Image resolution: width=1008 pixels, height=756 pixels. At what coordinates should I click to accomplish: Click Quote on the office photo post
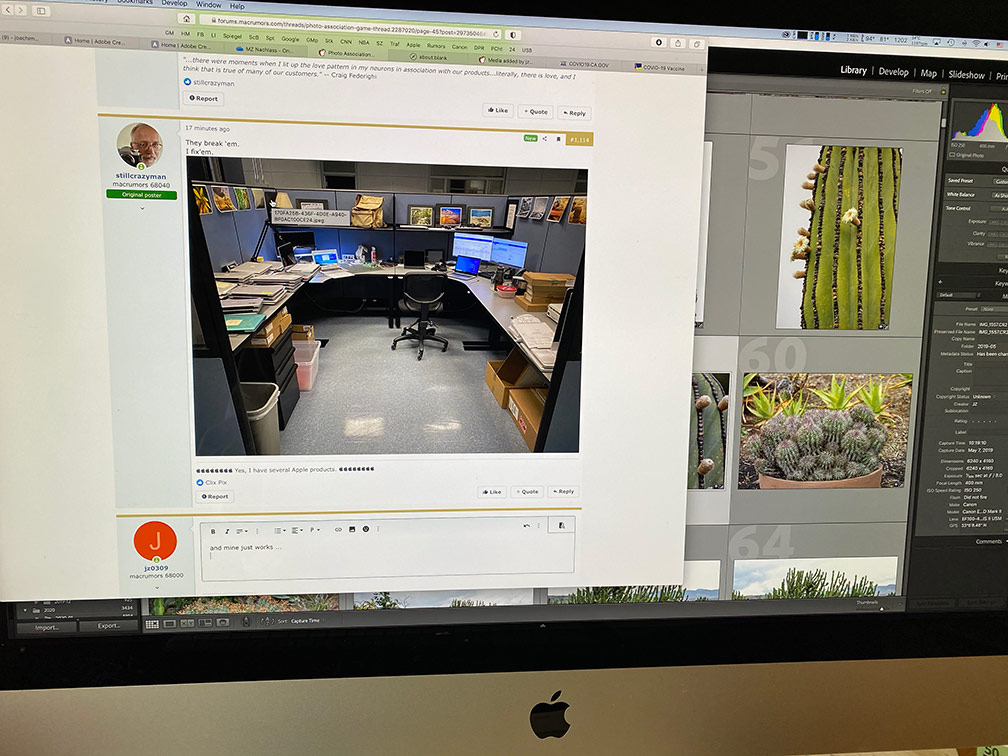[527, 491]
